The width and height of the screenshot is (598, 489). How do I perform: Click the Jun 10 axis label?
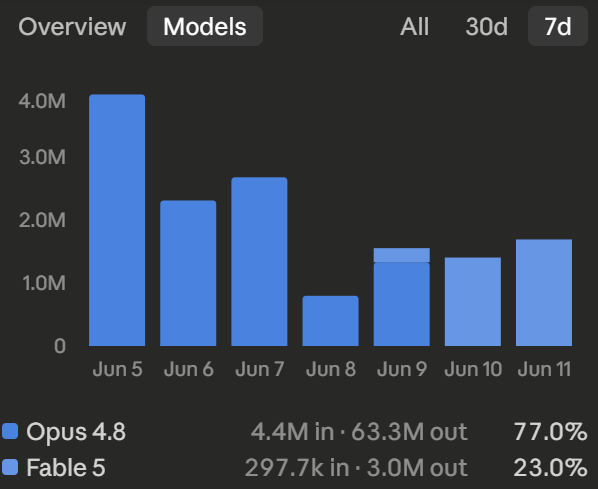[x=473, y=369]
